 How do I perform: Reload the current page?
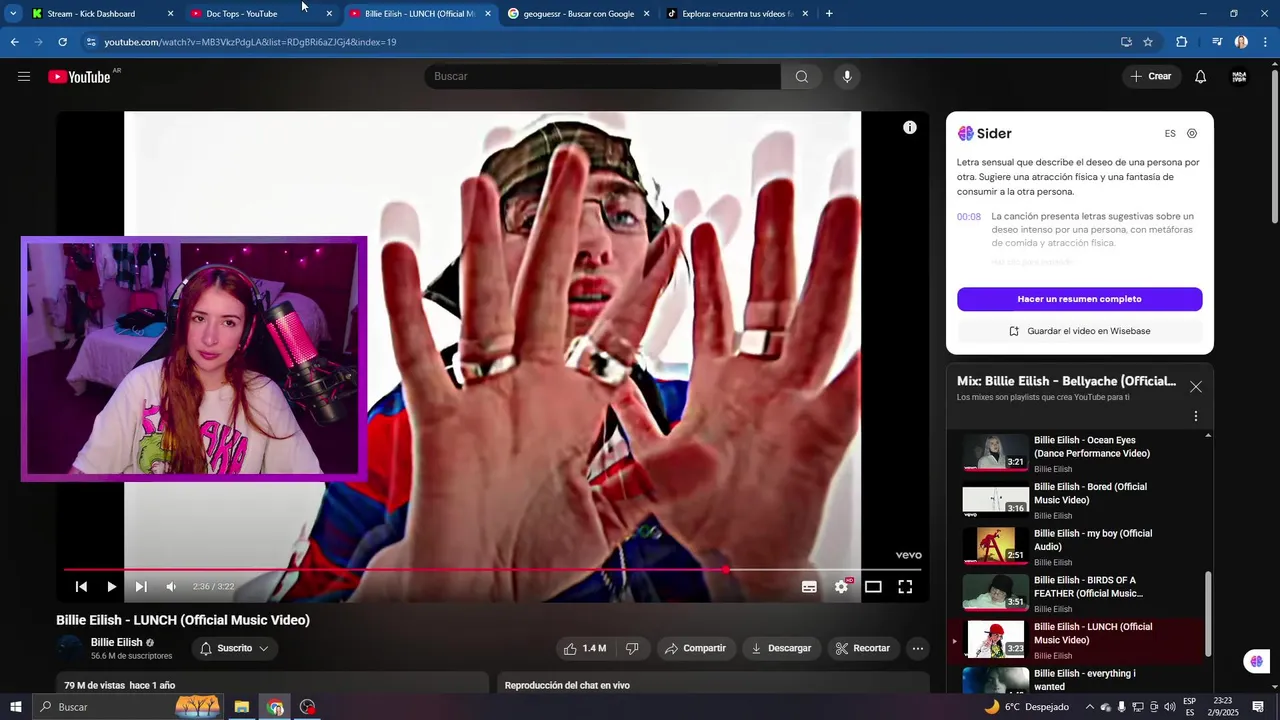click(62, 42)
